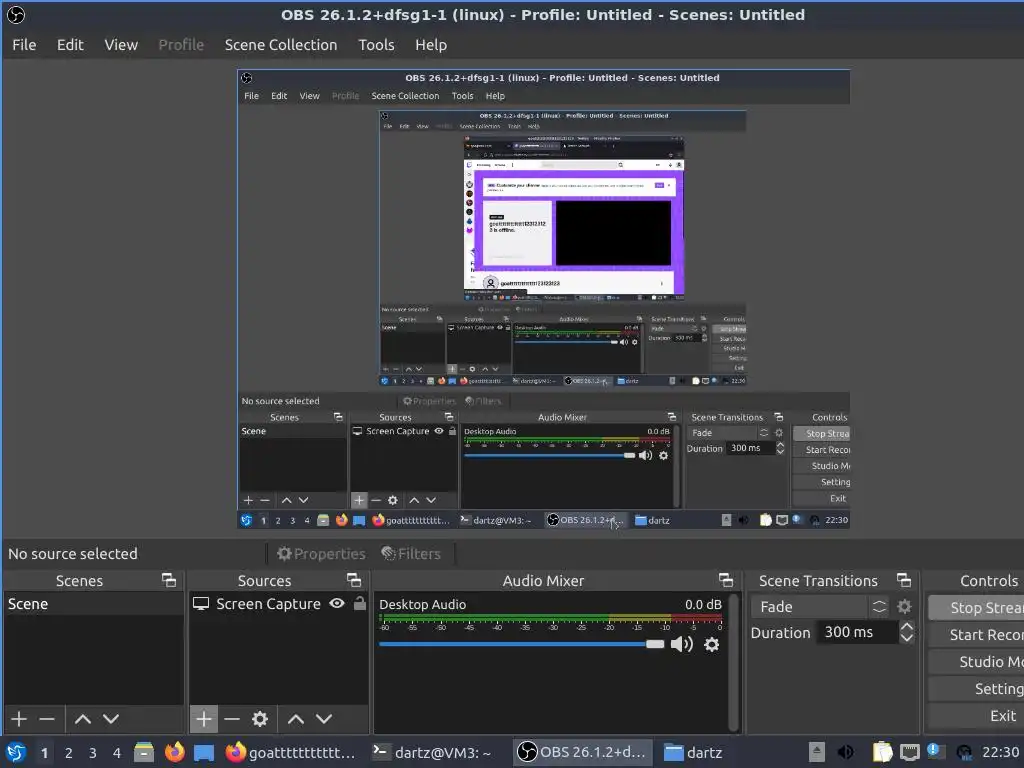Viewport: 1024px width, 768px height.
Task: Decrease transition duration with down arrow
Action: (906, 638)
